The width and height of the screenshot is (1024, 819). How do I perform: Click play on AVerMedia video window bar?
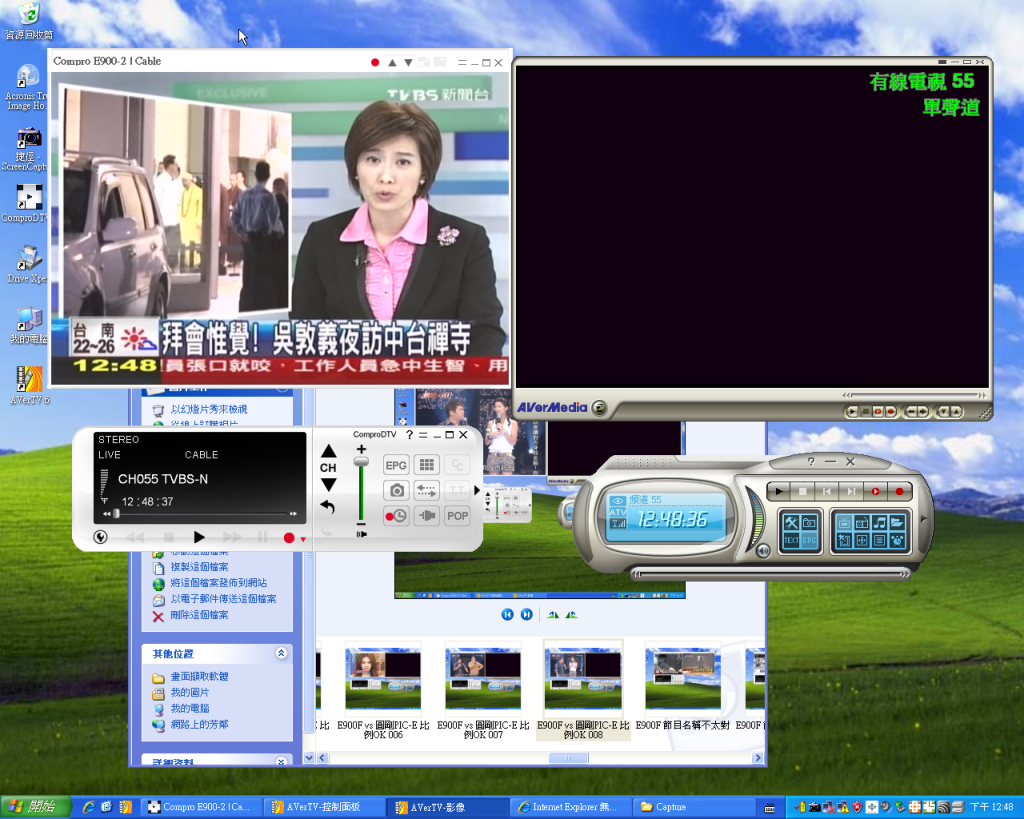(853, 411)
